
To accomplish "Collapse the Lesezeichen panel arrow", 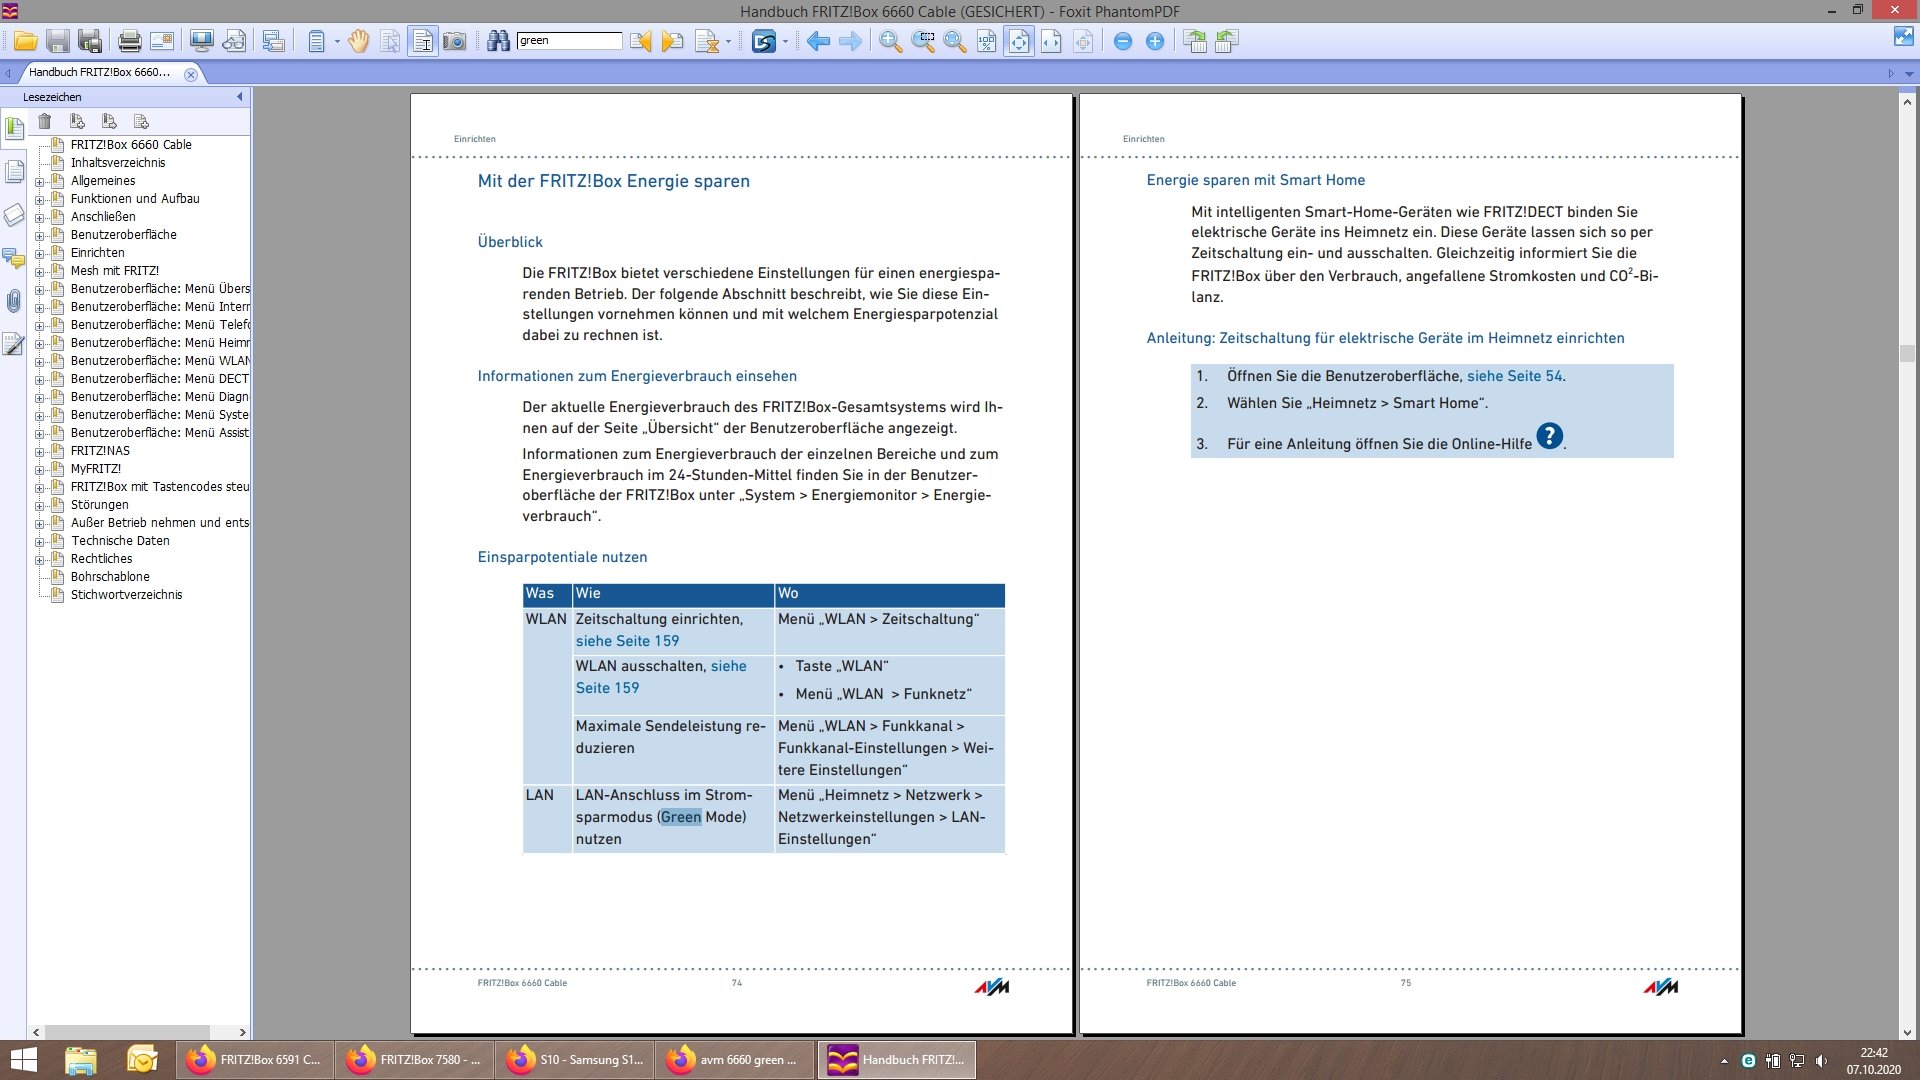I will click(239, 97).
